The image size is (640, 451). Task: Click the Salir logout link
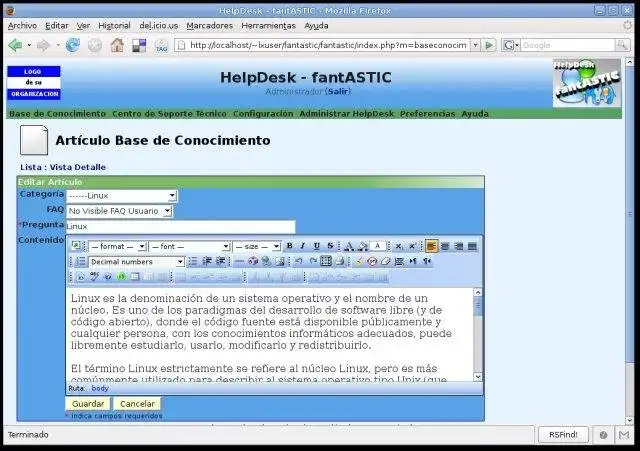click(338, 91)
